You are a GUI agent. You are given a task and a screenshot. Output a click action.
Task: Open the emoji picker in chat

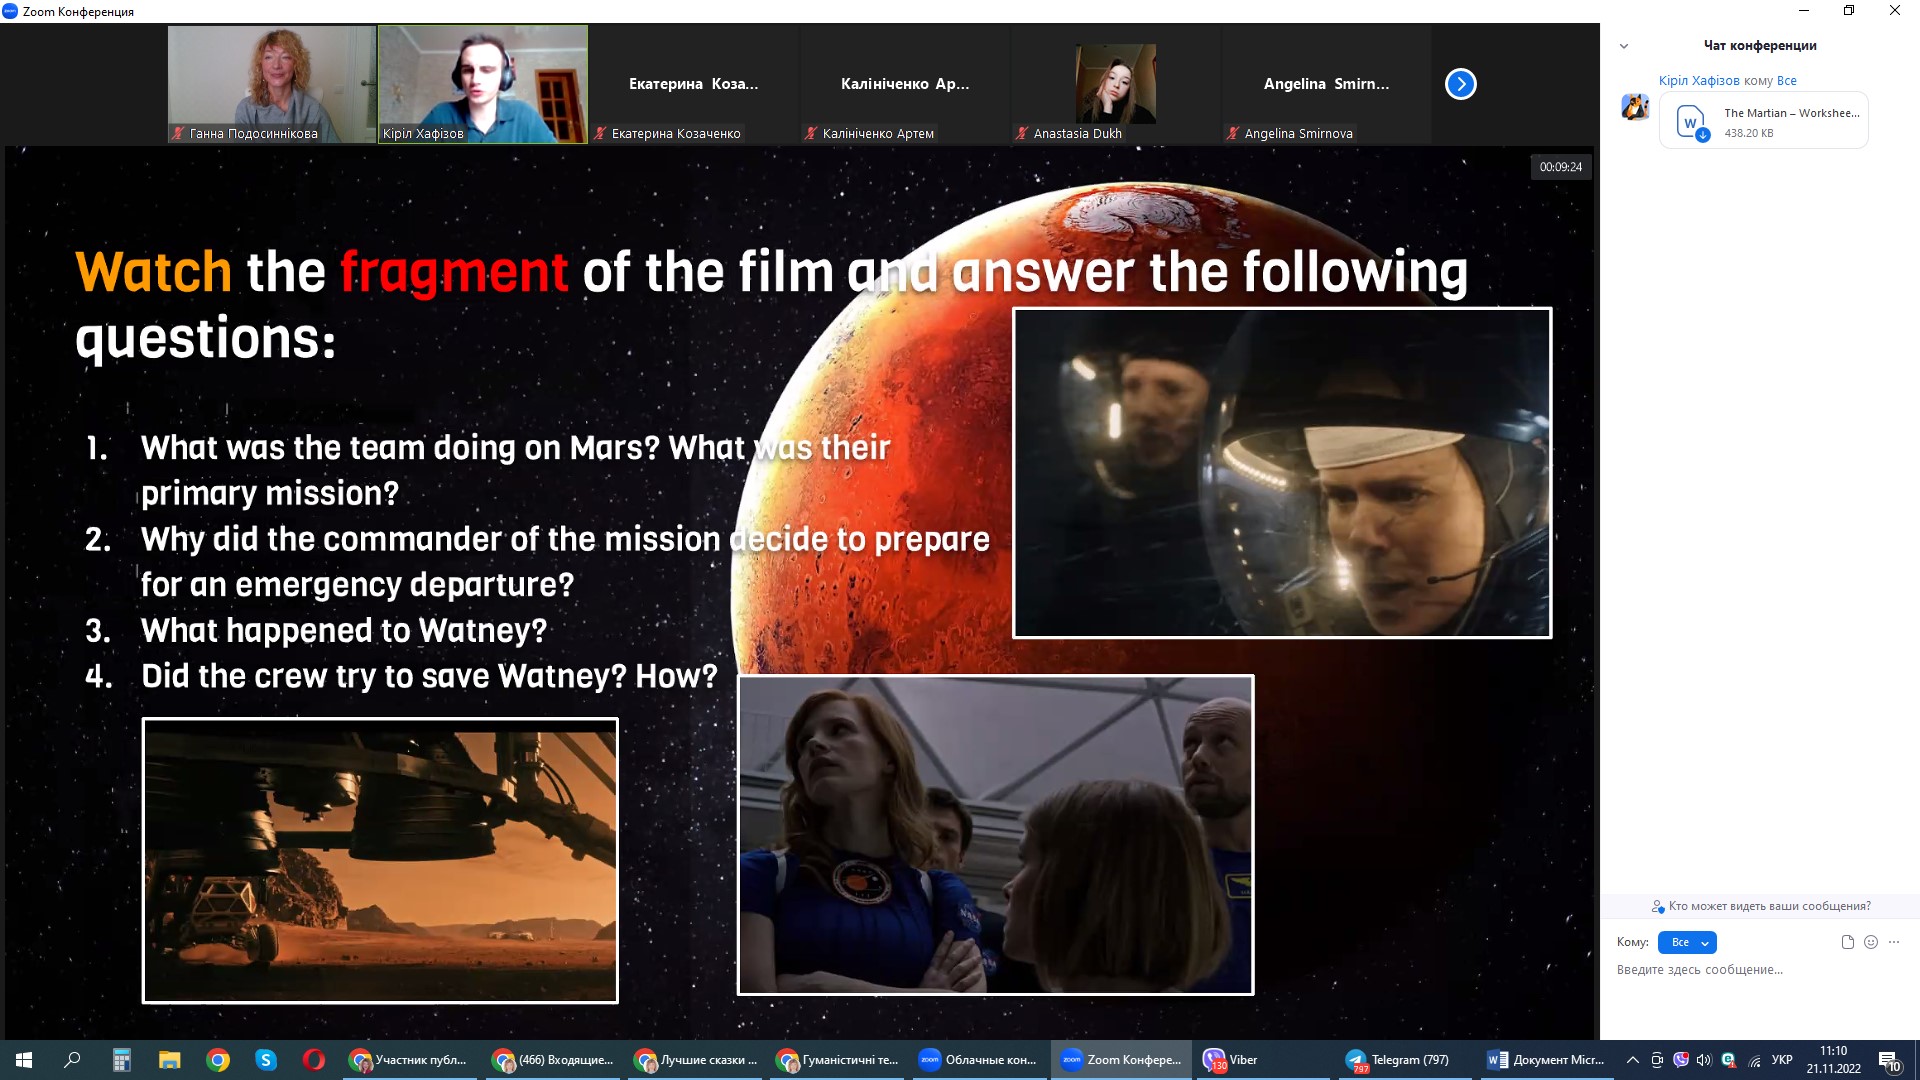(x=1871, y=942)
